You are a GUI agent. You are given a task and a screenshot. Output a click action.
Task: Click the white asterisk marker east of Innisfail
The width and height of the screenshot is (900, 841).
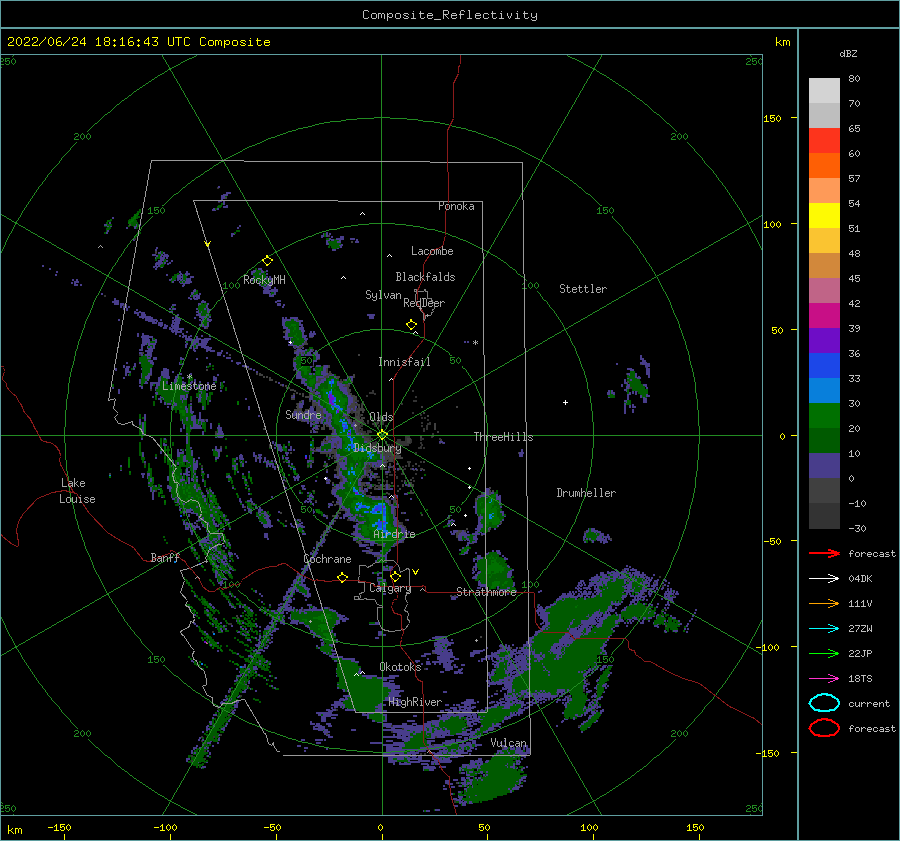[475, 343]
